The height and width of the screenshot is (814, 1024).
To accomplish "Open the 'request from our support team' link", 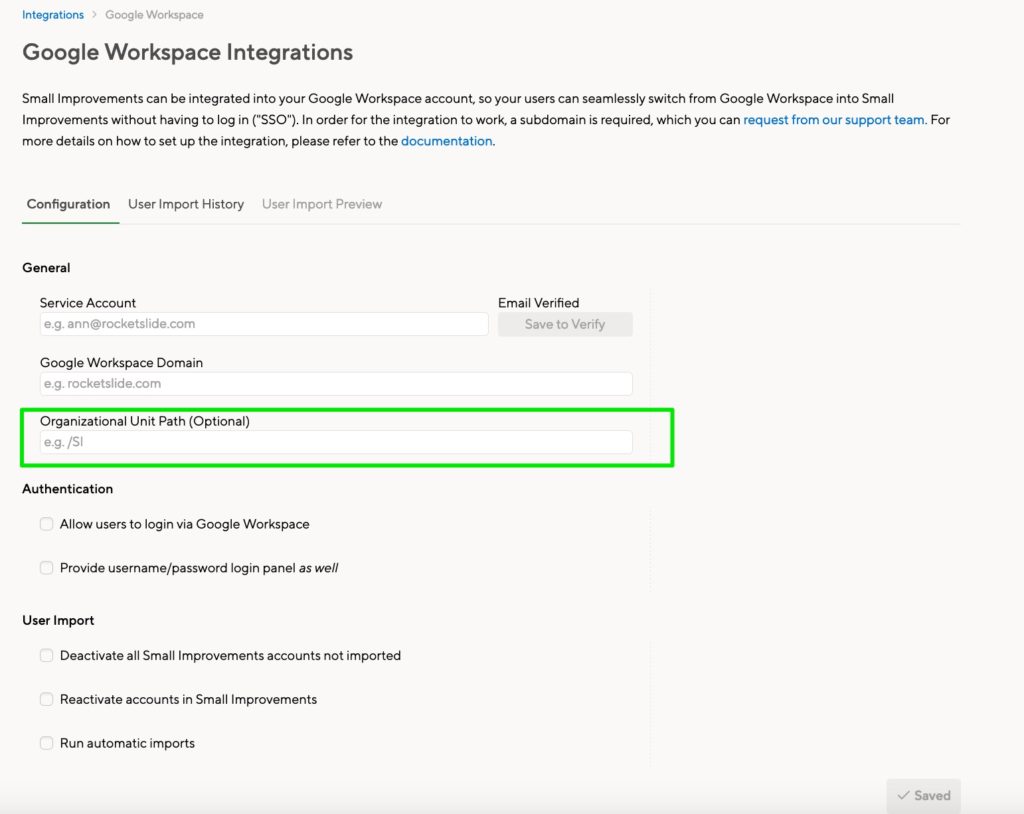I will click(x=833, y=120).
